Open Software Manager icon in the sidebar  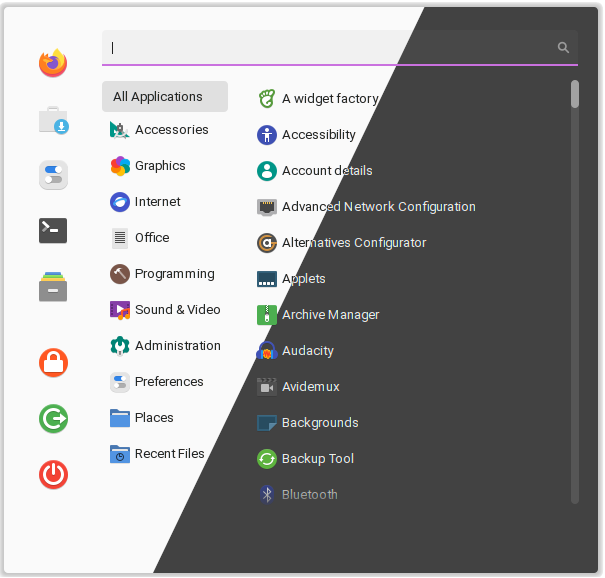[53, 120]
